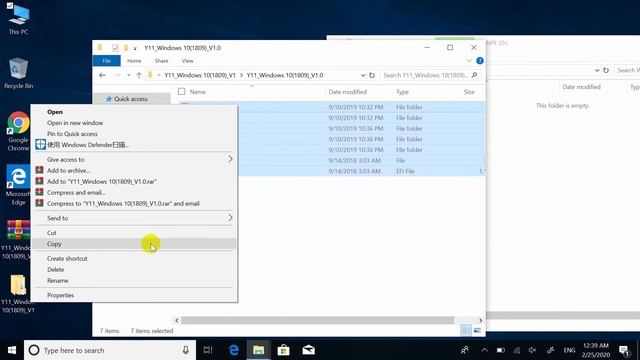Expand the Give access to submenu arrow
This screenshot has height=360, width=640.
230,159
